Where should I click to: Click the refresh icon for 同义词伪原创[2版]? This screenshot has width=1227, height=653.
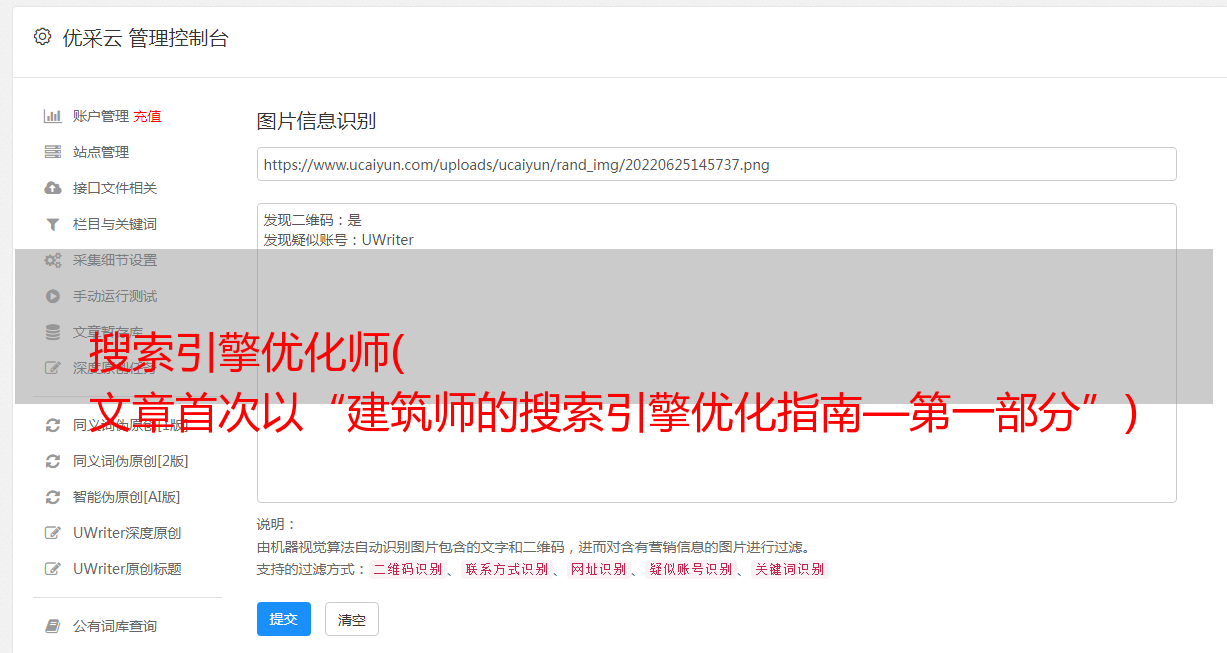click(x=53, y=461)
